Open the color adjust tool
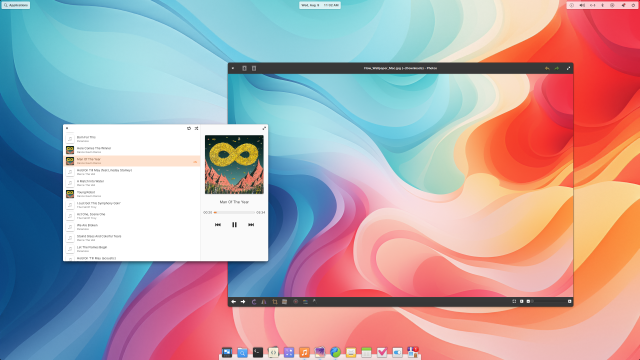Viewport: 640px width, 360px height. [x=305, y=302]
